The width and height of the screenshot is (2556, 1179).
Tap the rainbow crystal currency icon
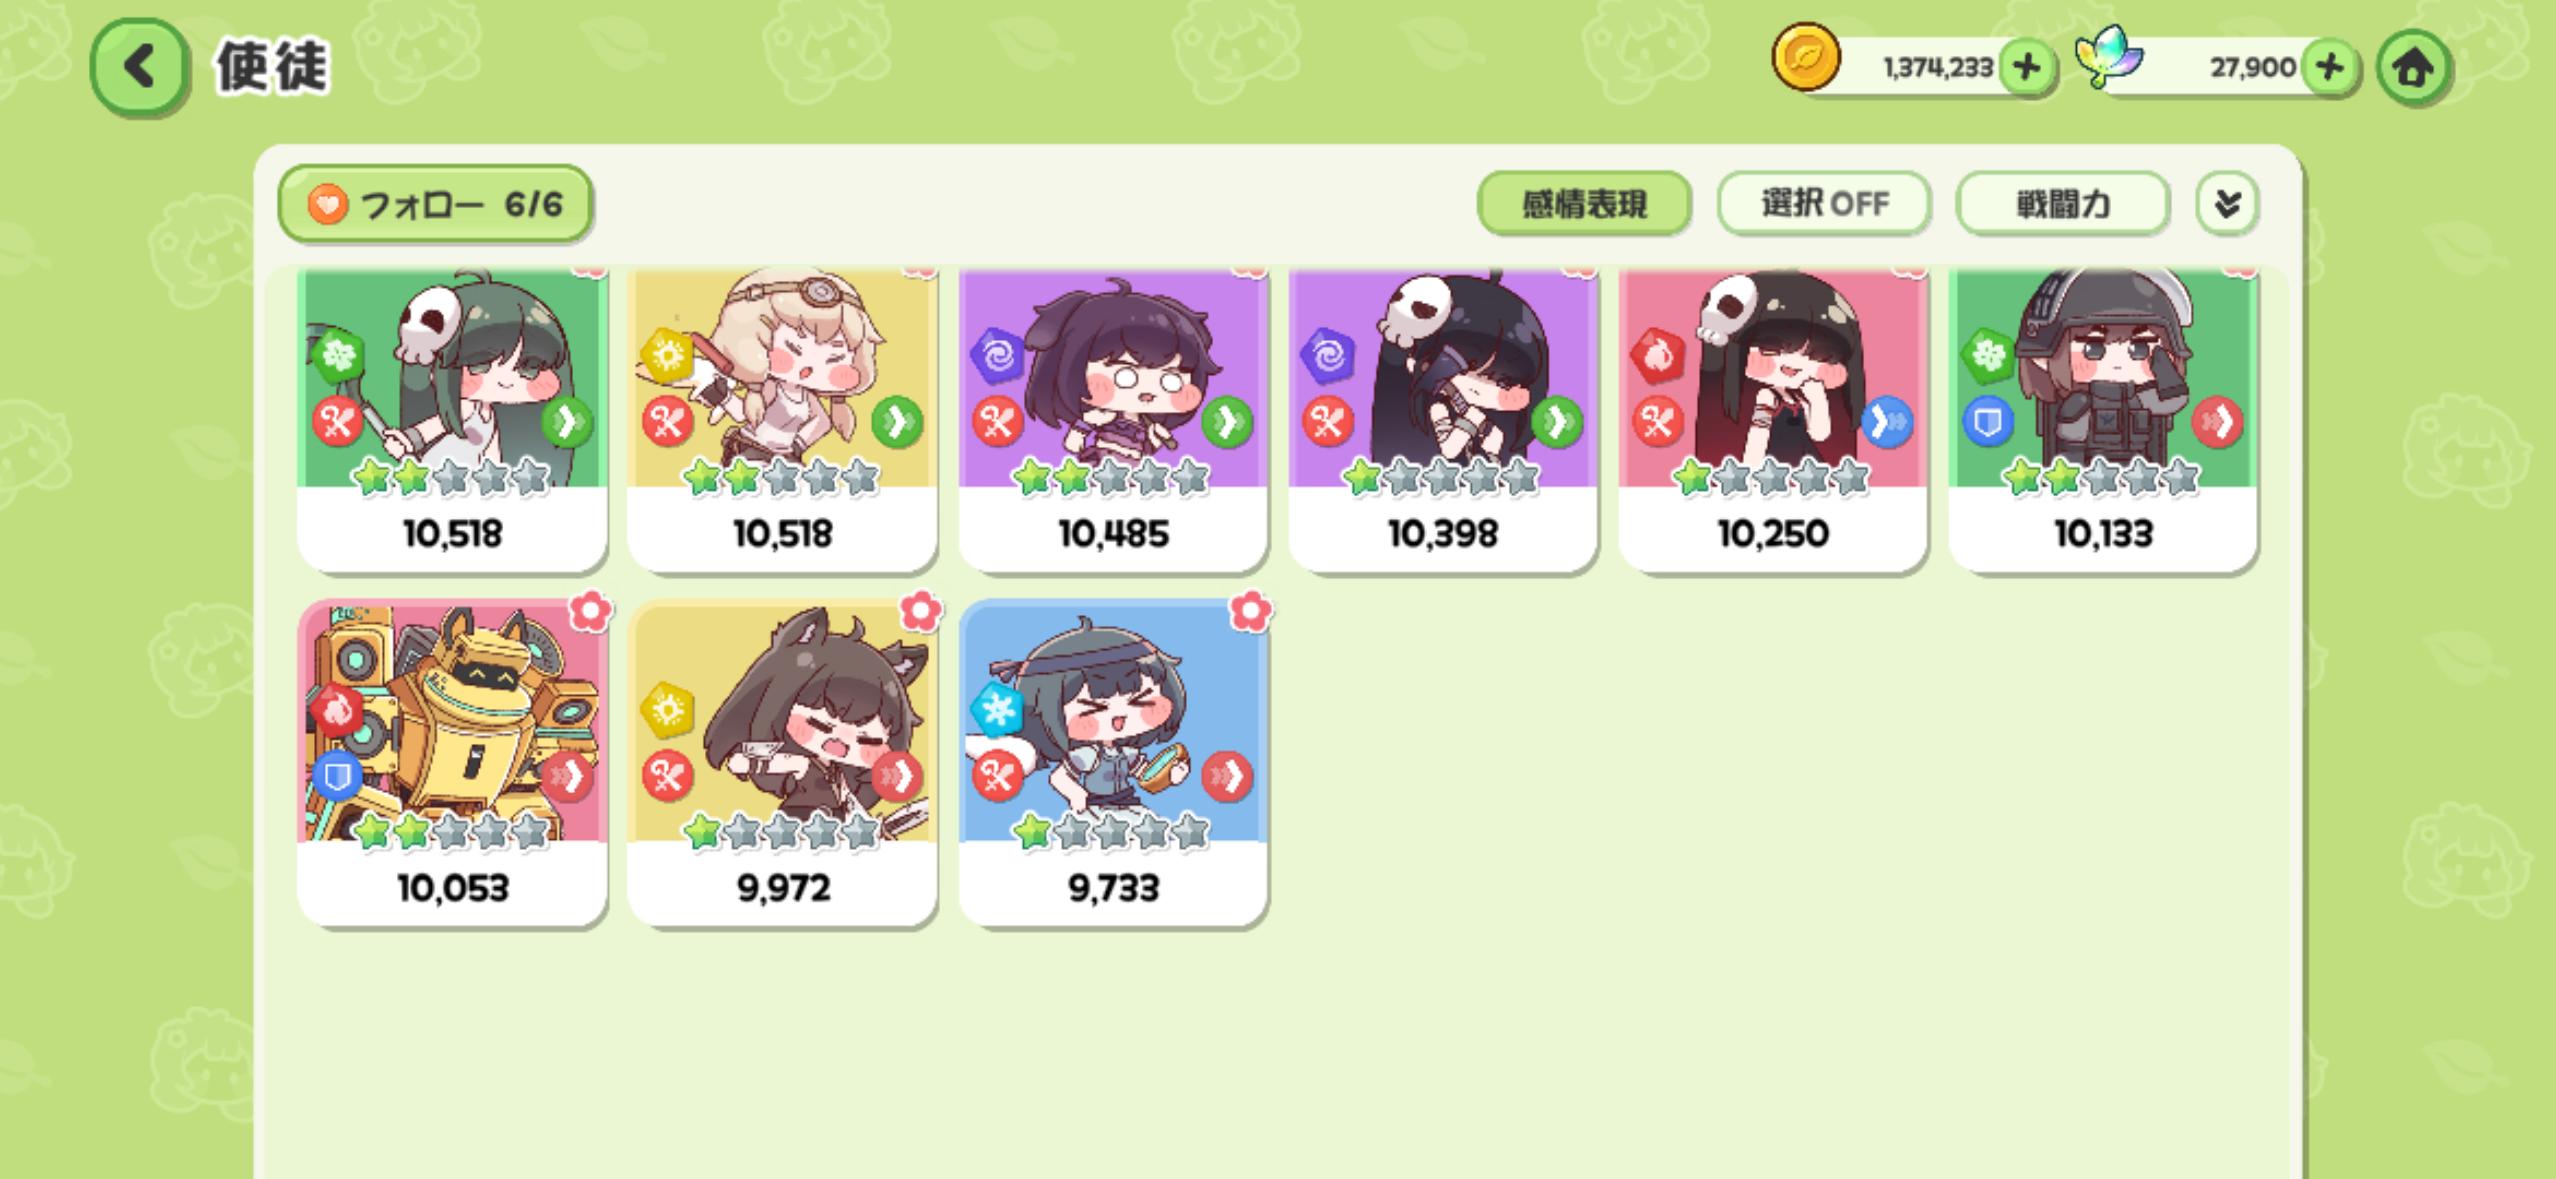(x=2108, y=58)
